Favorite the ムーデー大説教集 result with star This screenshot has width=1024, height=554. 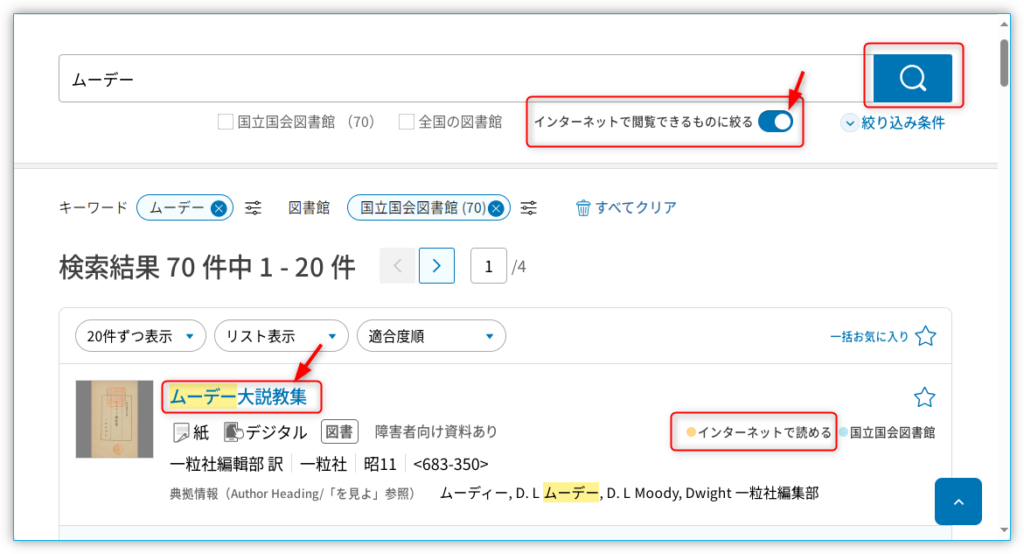click(925, 397)
